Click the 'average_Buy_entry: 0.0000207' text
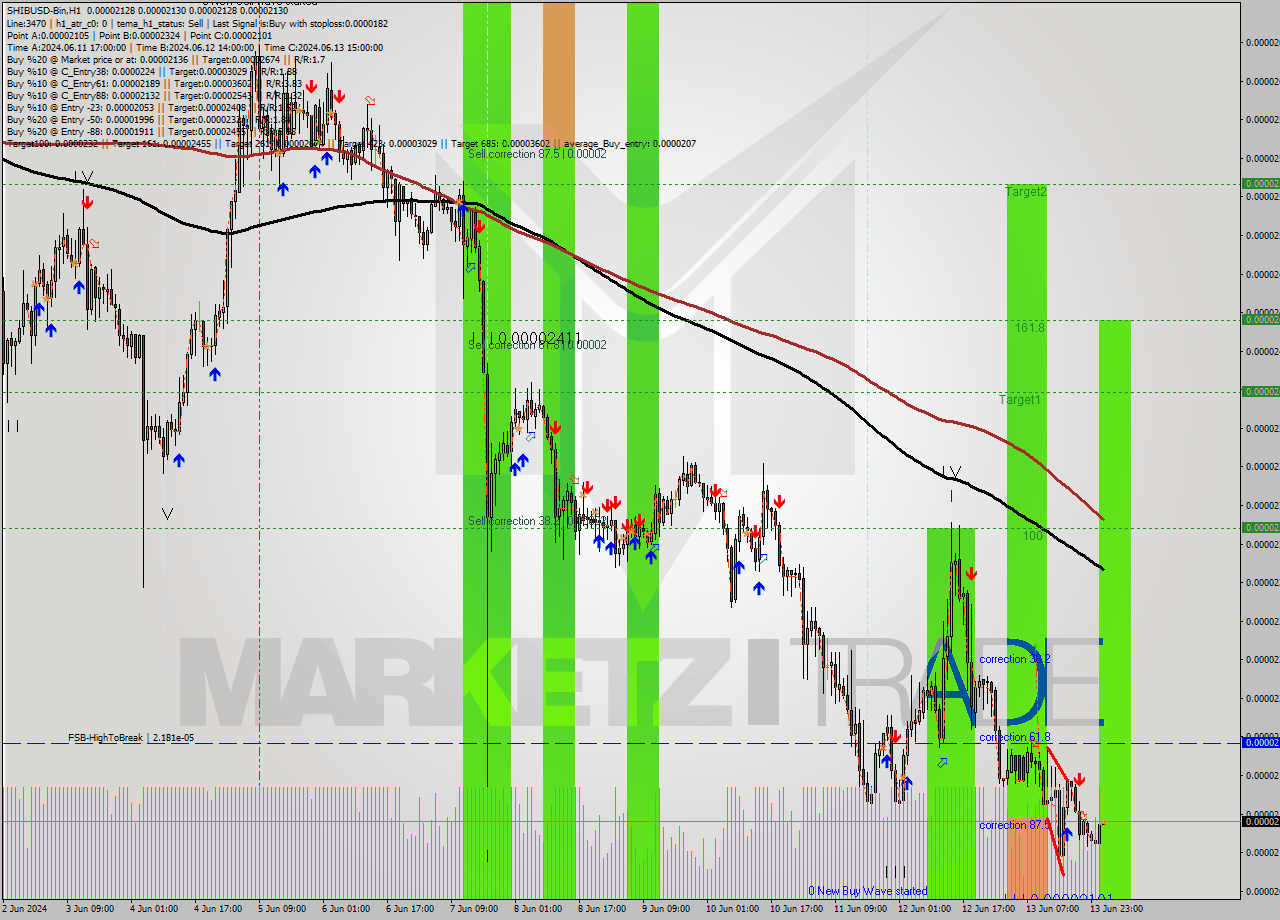Viewport: 1280px width, 920px height. pyautogui.click(x=628, y=143)
